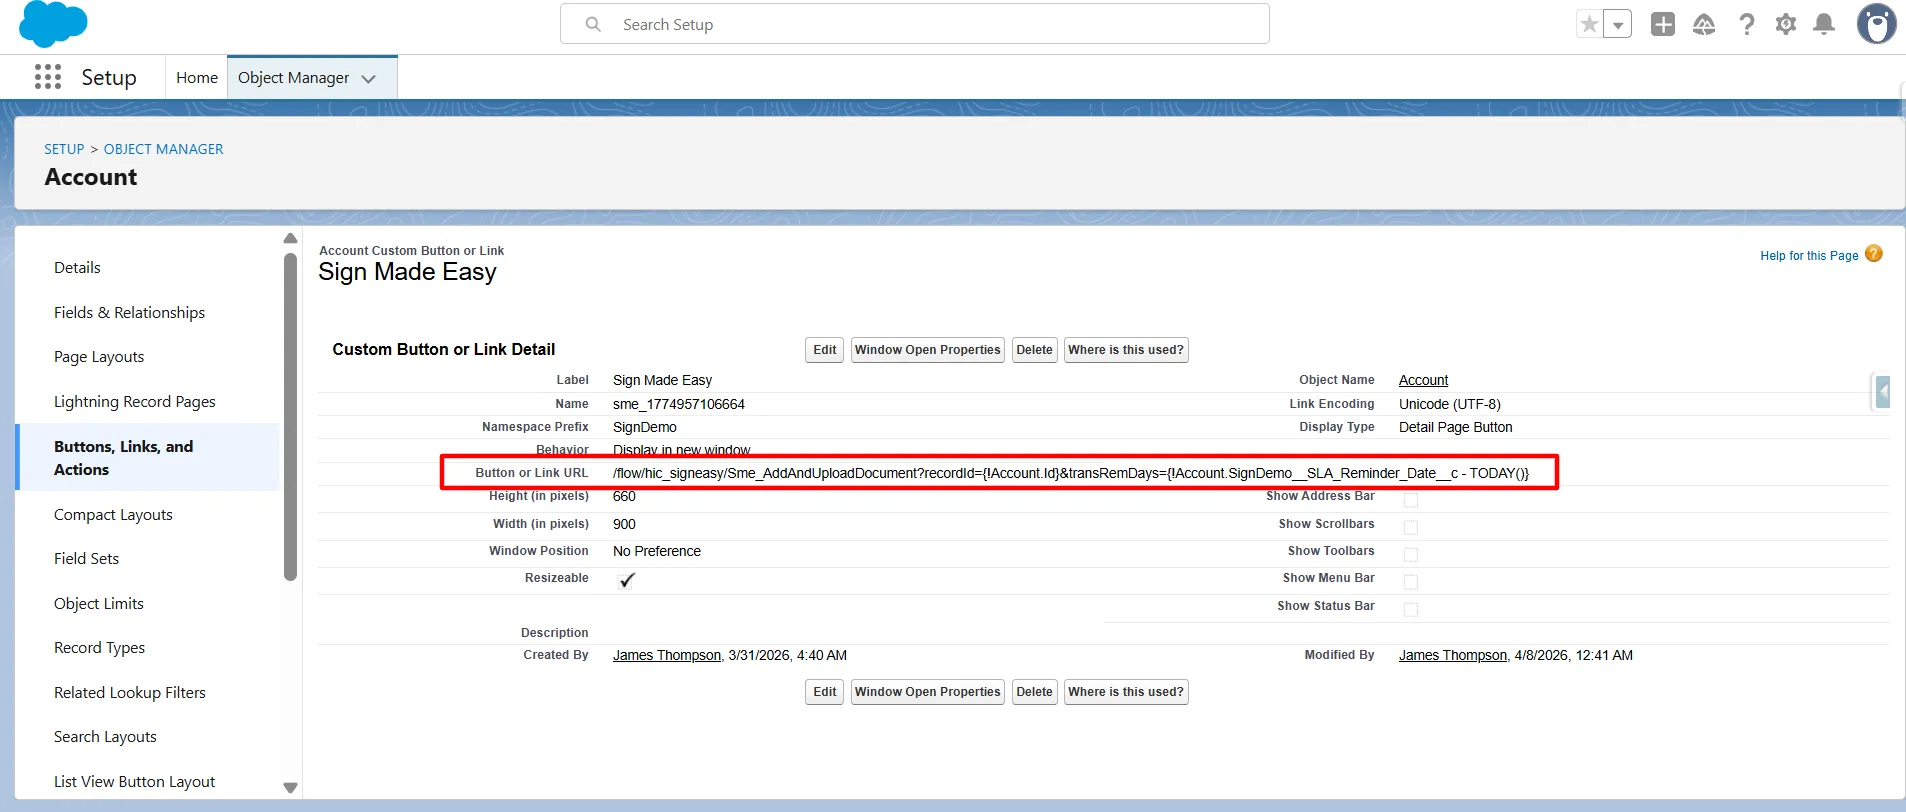
Task: Open the favorites list dropdown arrow
Action: (1617, 24)
